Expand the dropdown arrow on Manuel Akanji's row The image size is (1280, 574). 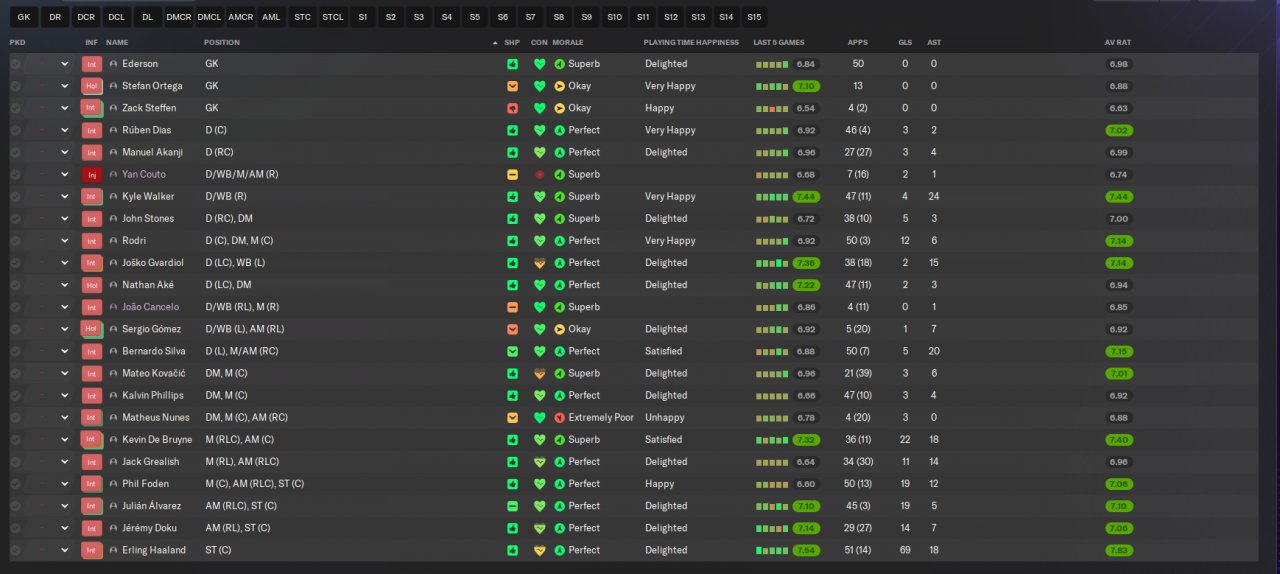(x=65, y=152)
